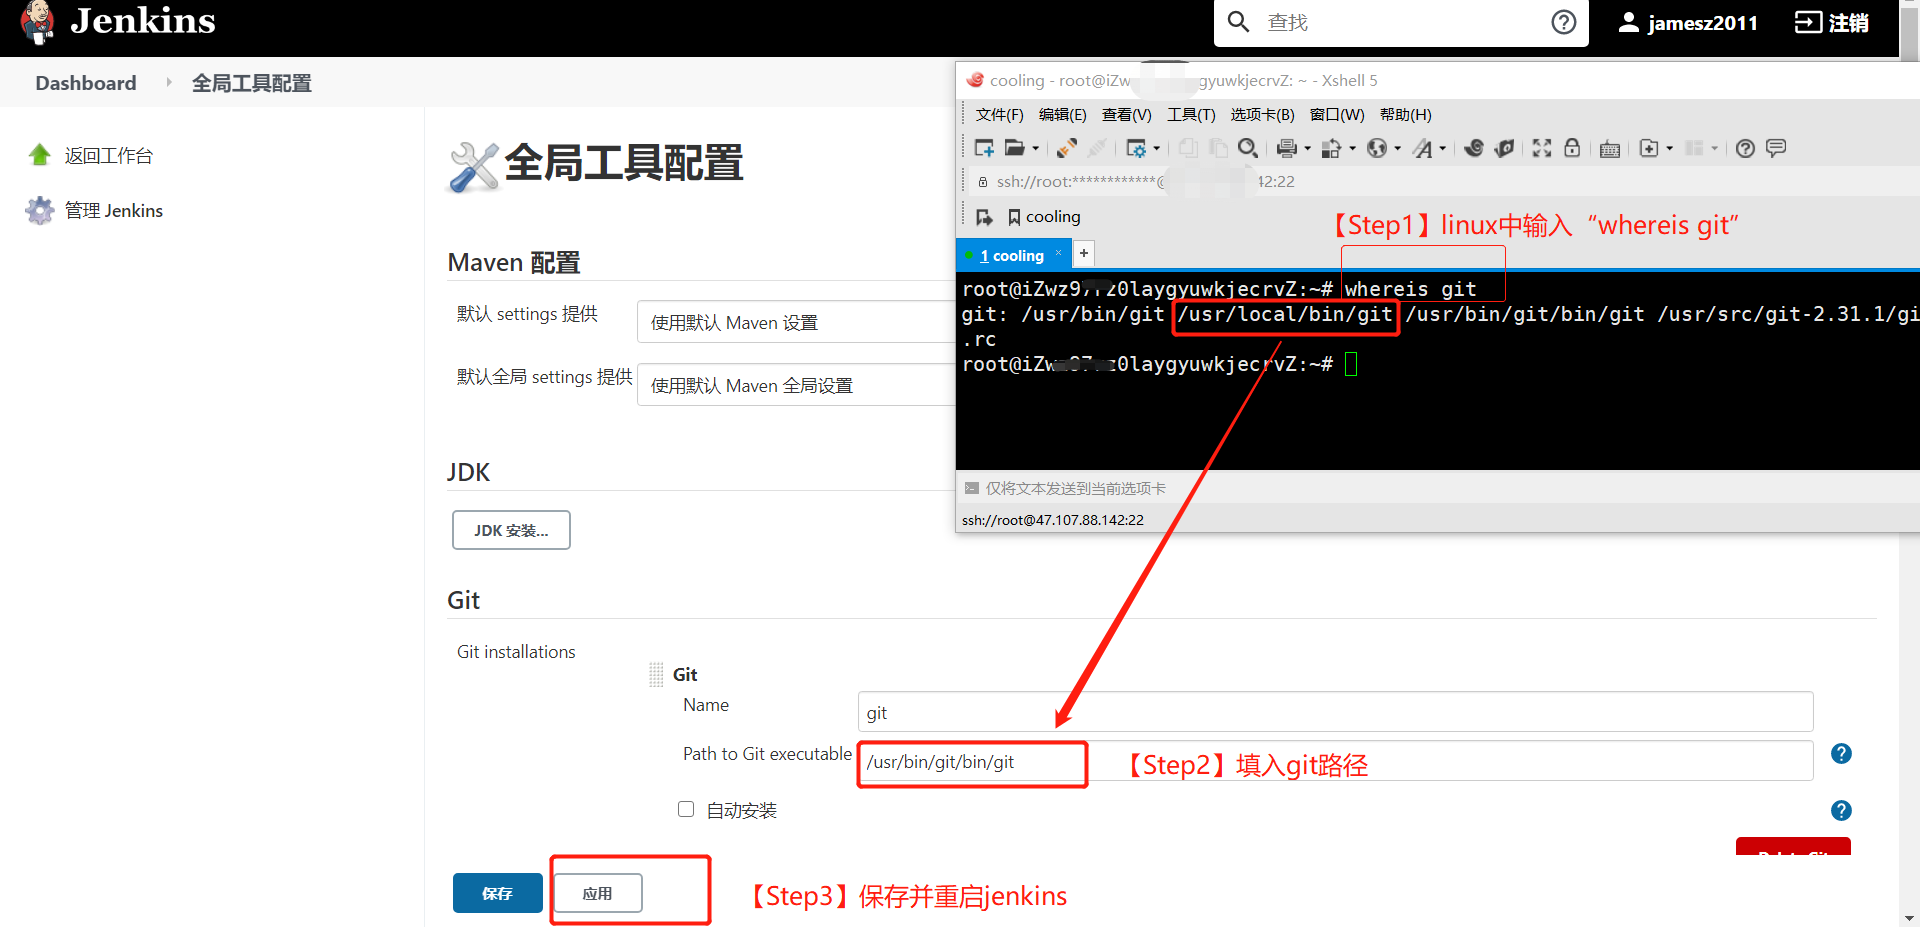Click the new tab plus-page icon in Xshell toolbar
The height and width of the screenshot is (927, 1920).
coord(1649,148)
